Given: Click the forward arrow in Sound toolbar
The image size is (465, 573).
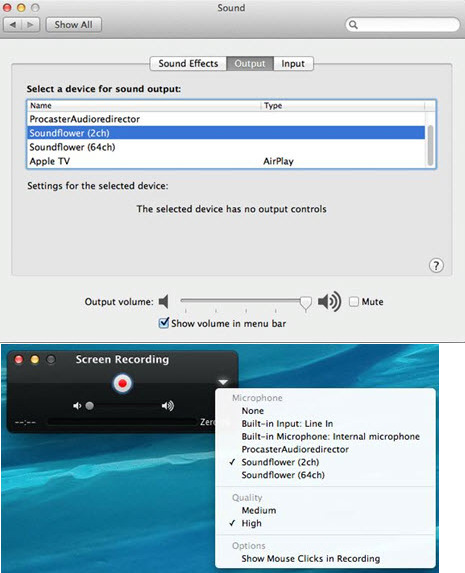Looking at the screenshot, I should point(30,25).
